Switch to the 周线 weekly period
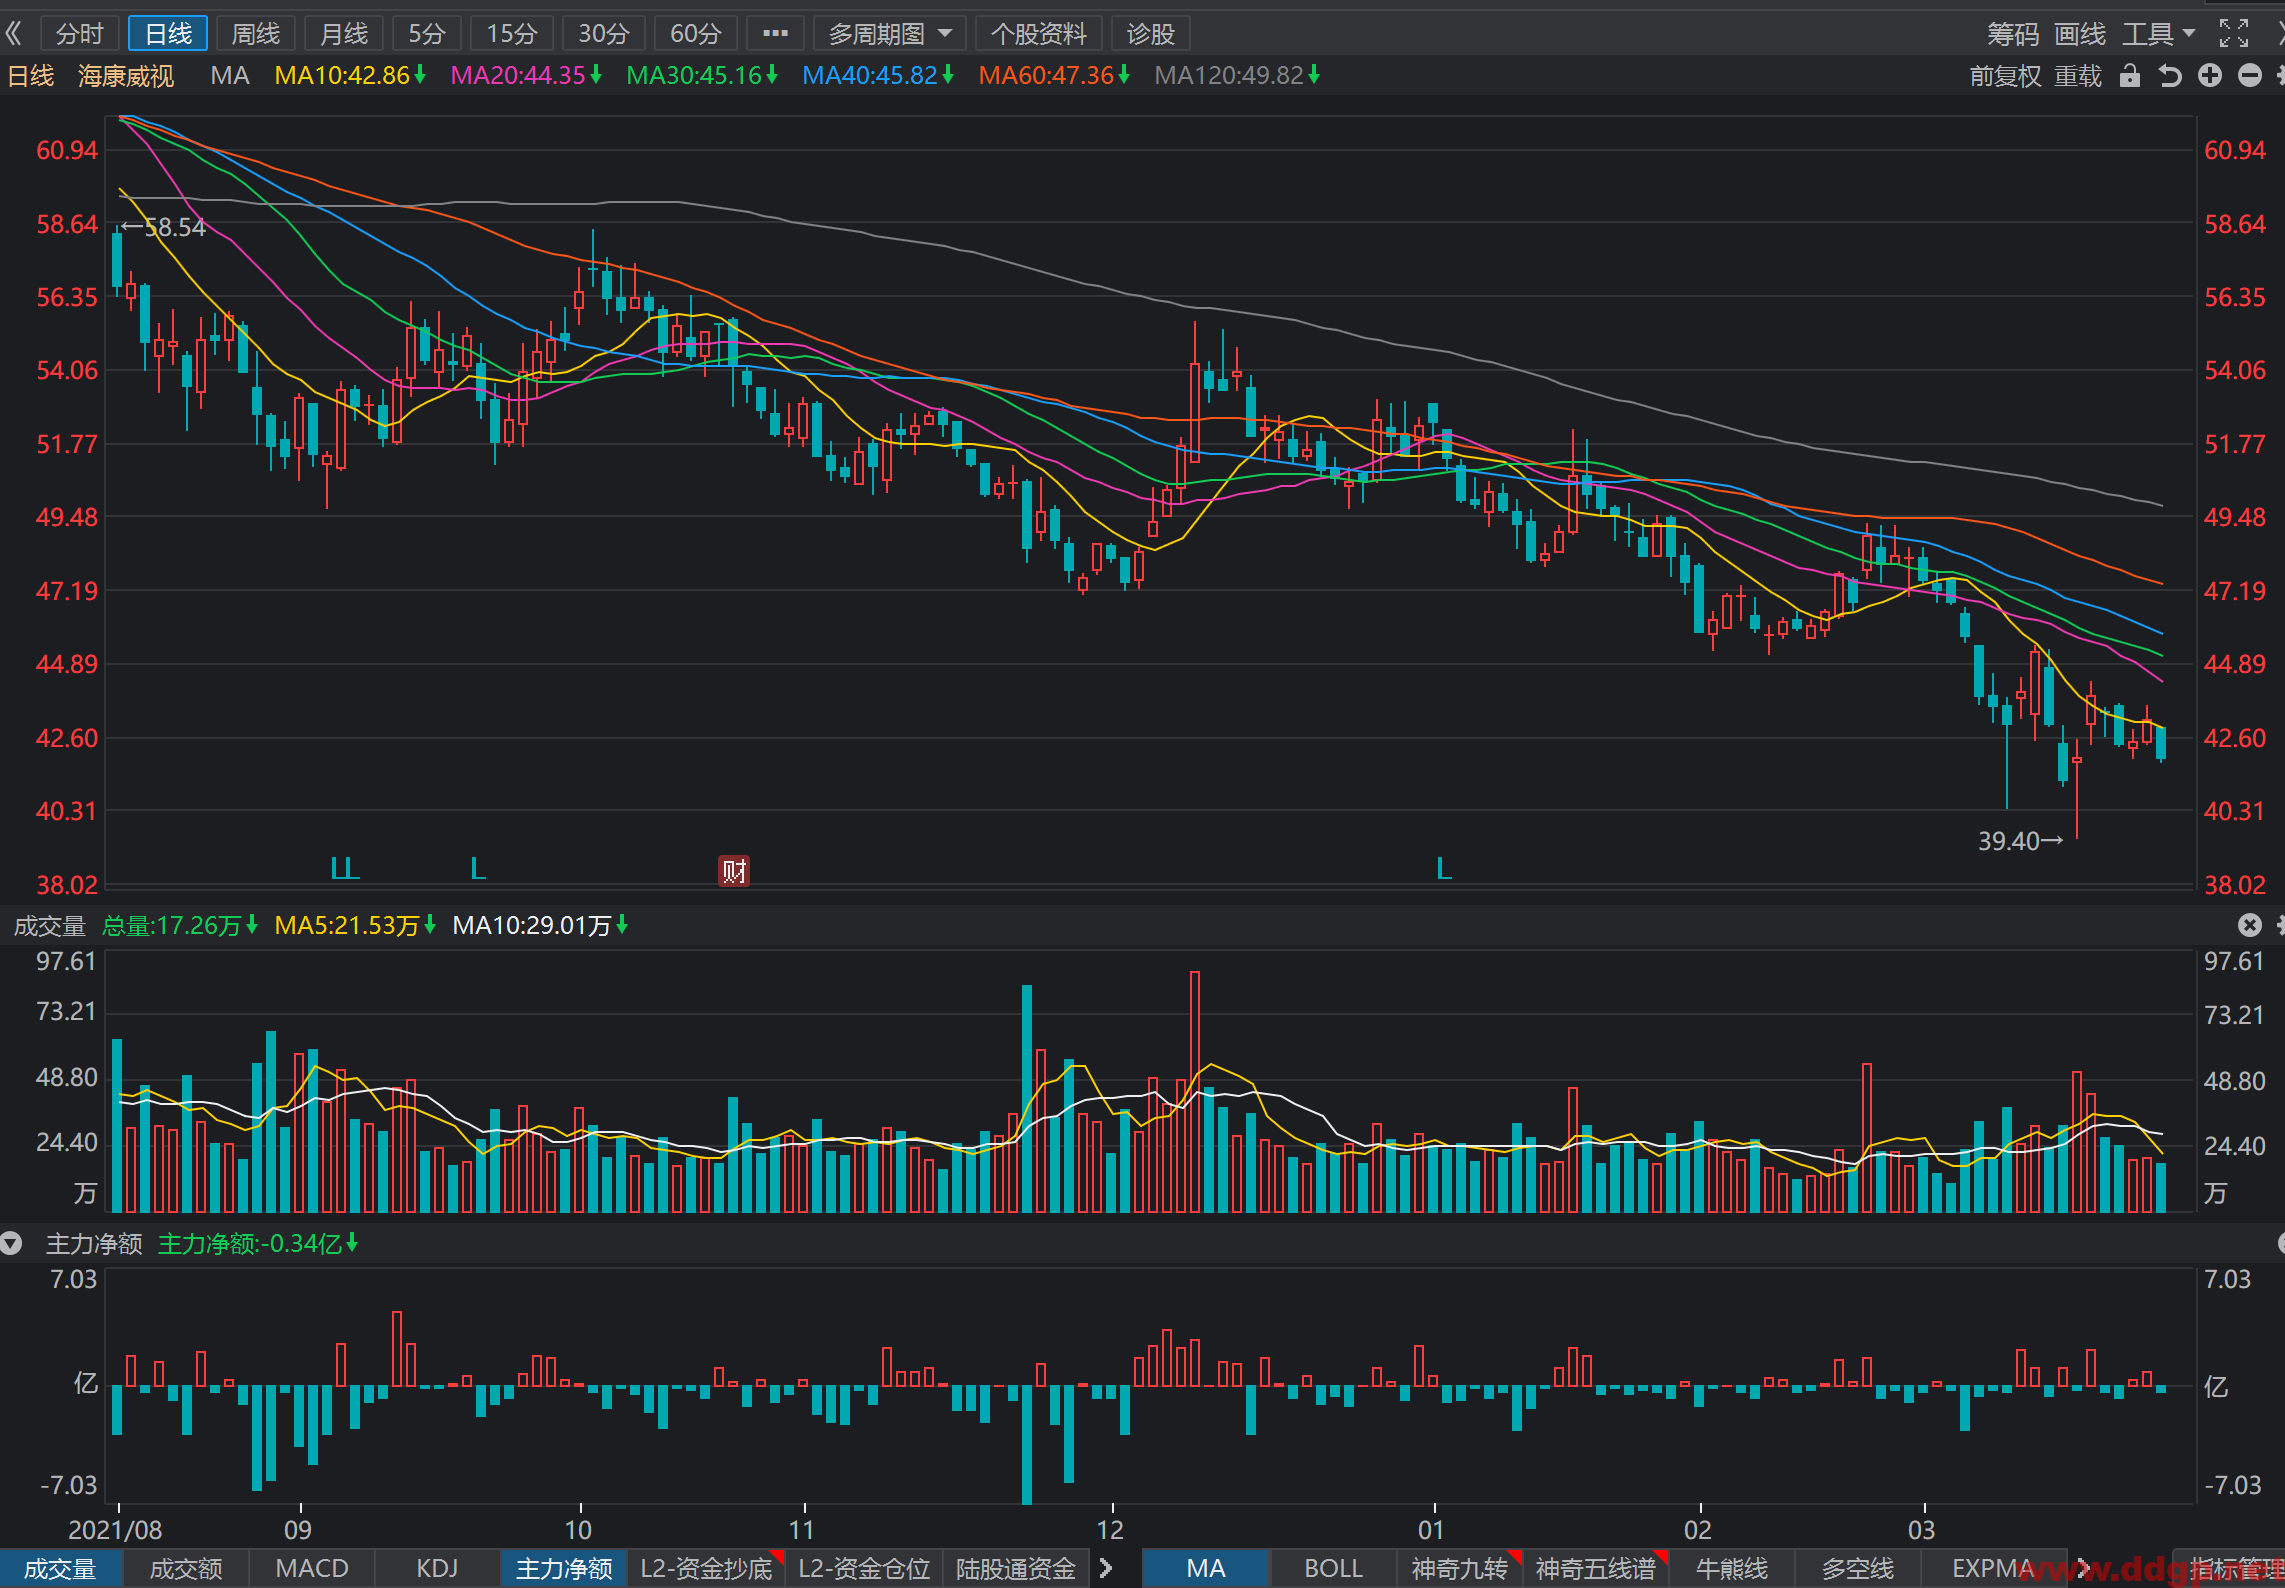Screen dimensions: 2285x1588 [256, 34]
